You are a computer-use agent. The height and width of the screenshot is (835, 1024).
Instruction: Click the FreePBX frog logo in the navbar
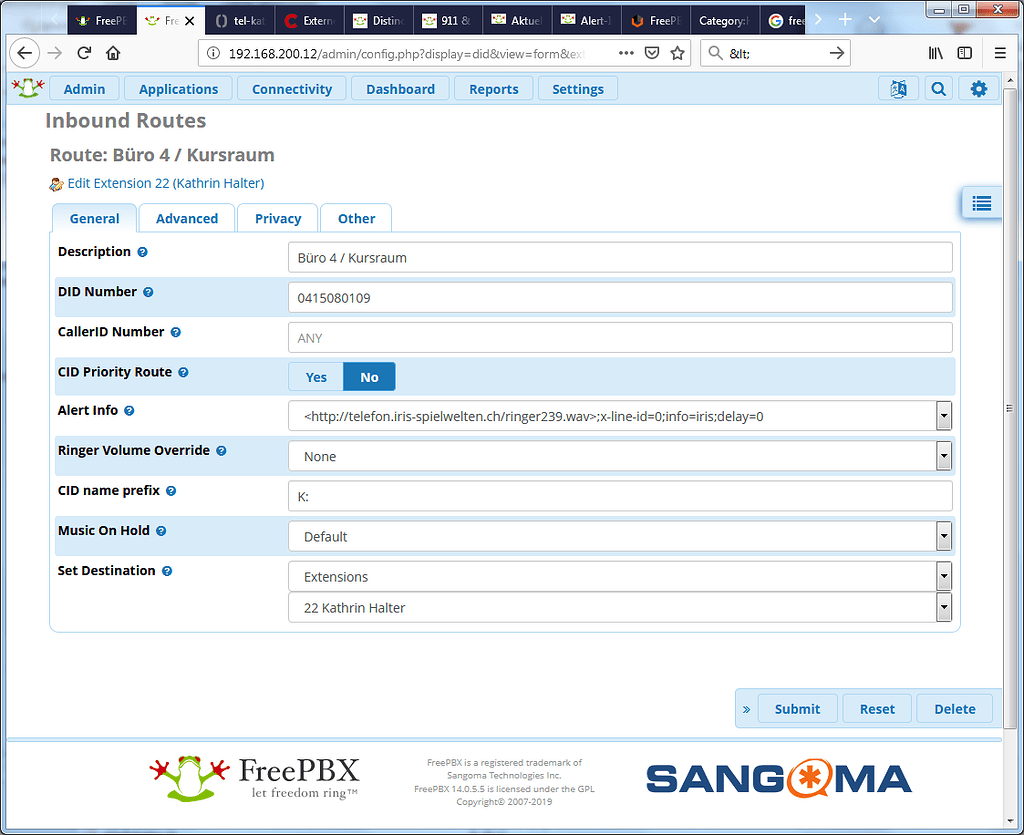[27, 88]
